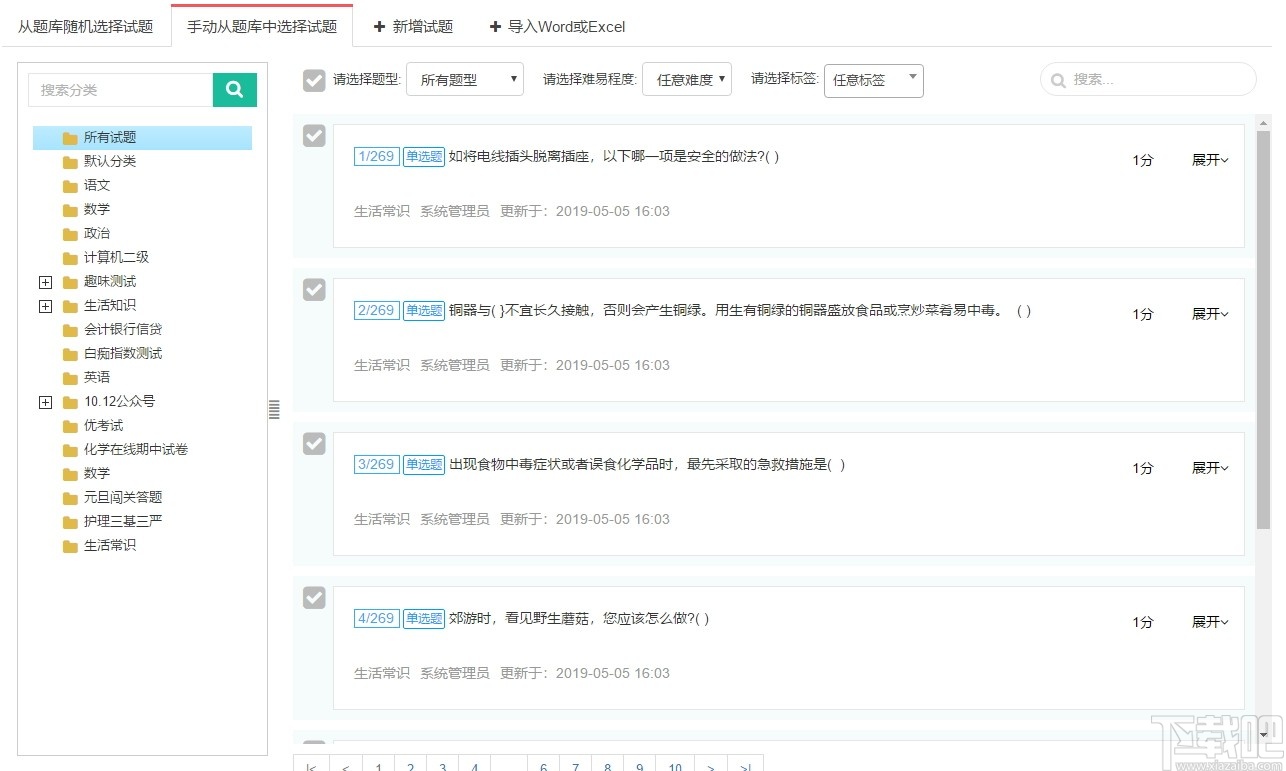Jump to first page using |< pagination icon
Image resolution: width=1286 pixels, height=771 pixels.
[x=310, y=765]
